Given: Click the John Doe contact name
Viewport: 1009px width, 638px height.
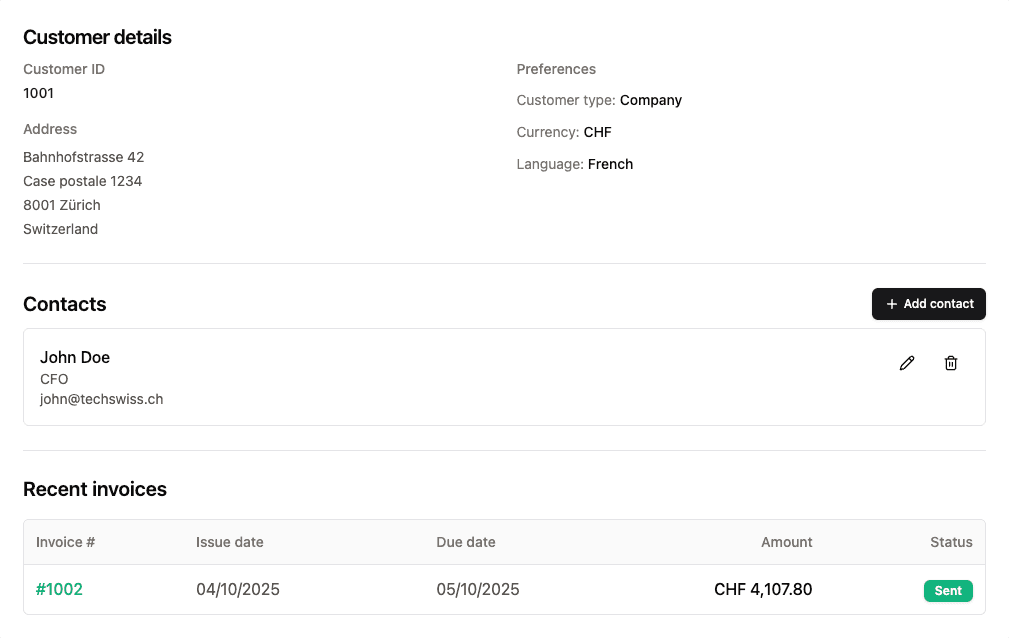Looking at the screenshot, I should 75,357.
